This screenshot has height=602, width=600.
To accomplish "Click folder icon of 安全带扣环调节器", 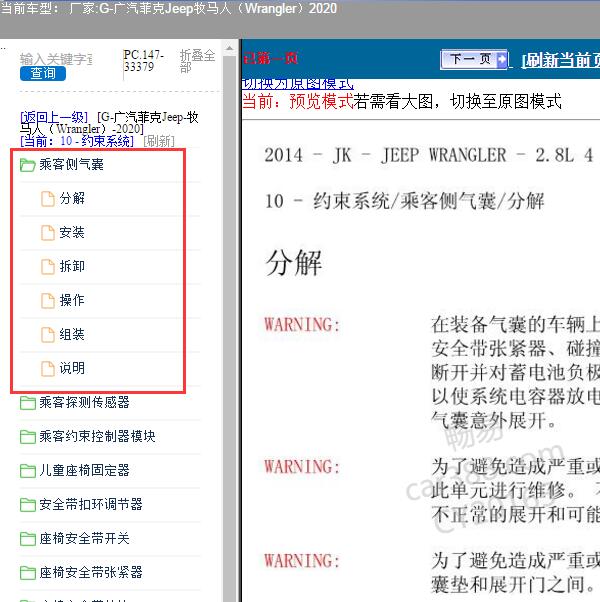I will [x=28, y=505].
